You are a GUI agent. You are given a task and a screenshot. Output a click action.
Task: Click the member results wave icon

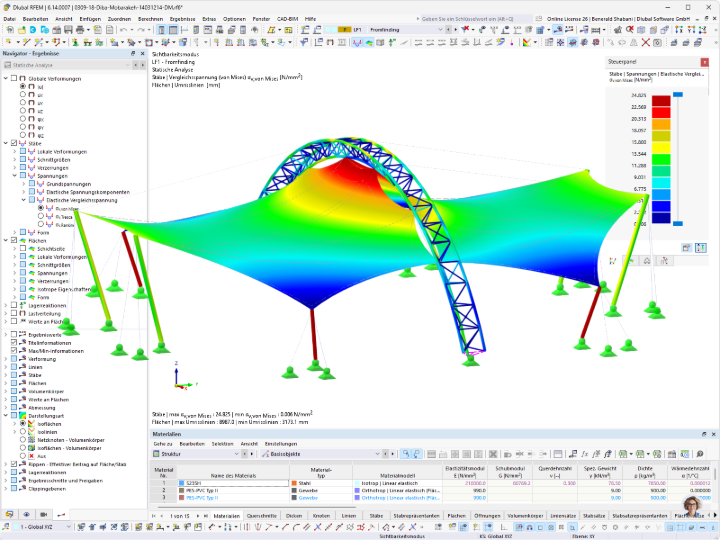(357, 42)
